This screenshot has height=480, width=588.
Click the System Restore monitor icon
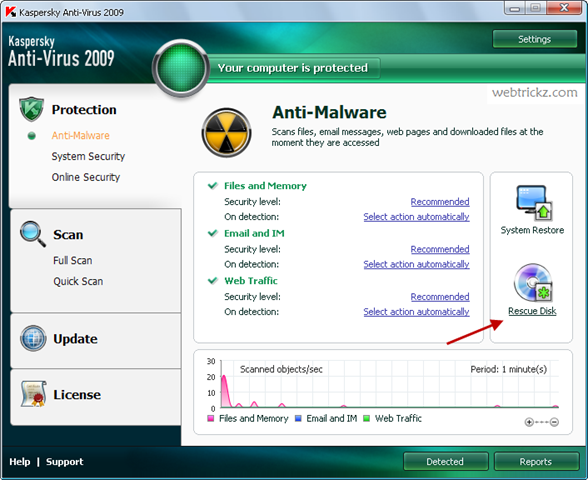point(533,203)
